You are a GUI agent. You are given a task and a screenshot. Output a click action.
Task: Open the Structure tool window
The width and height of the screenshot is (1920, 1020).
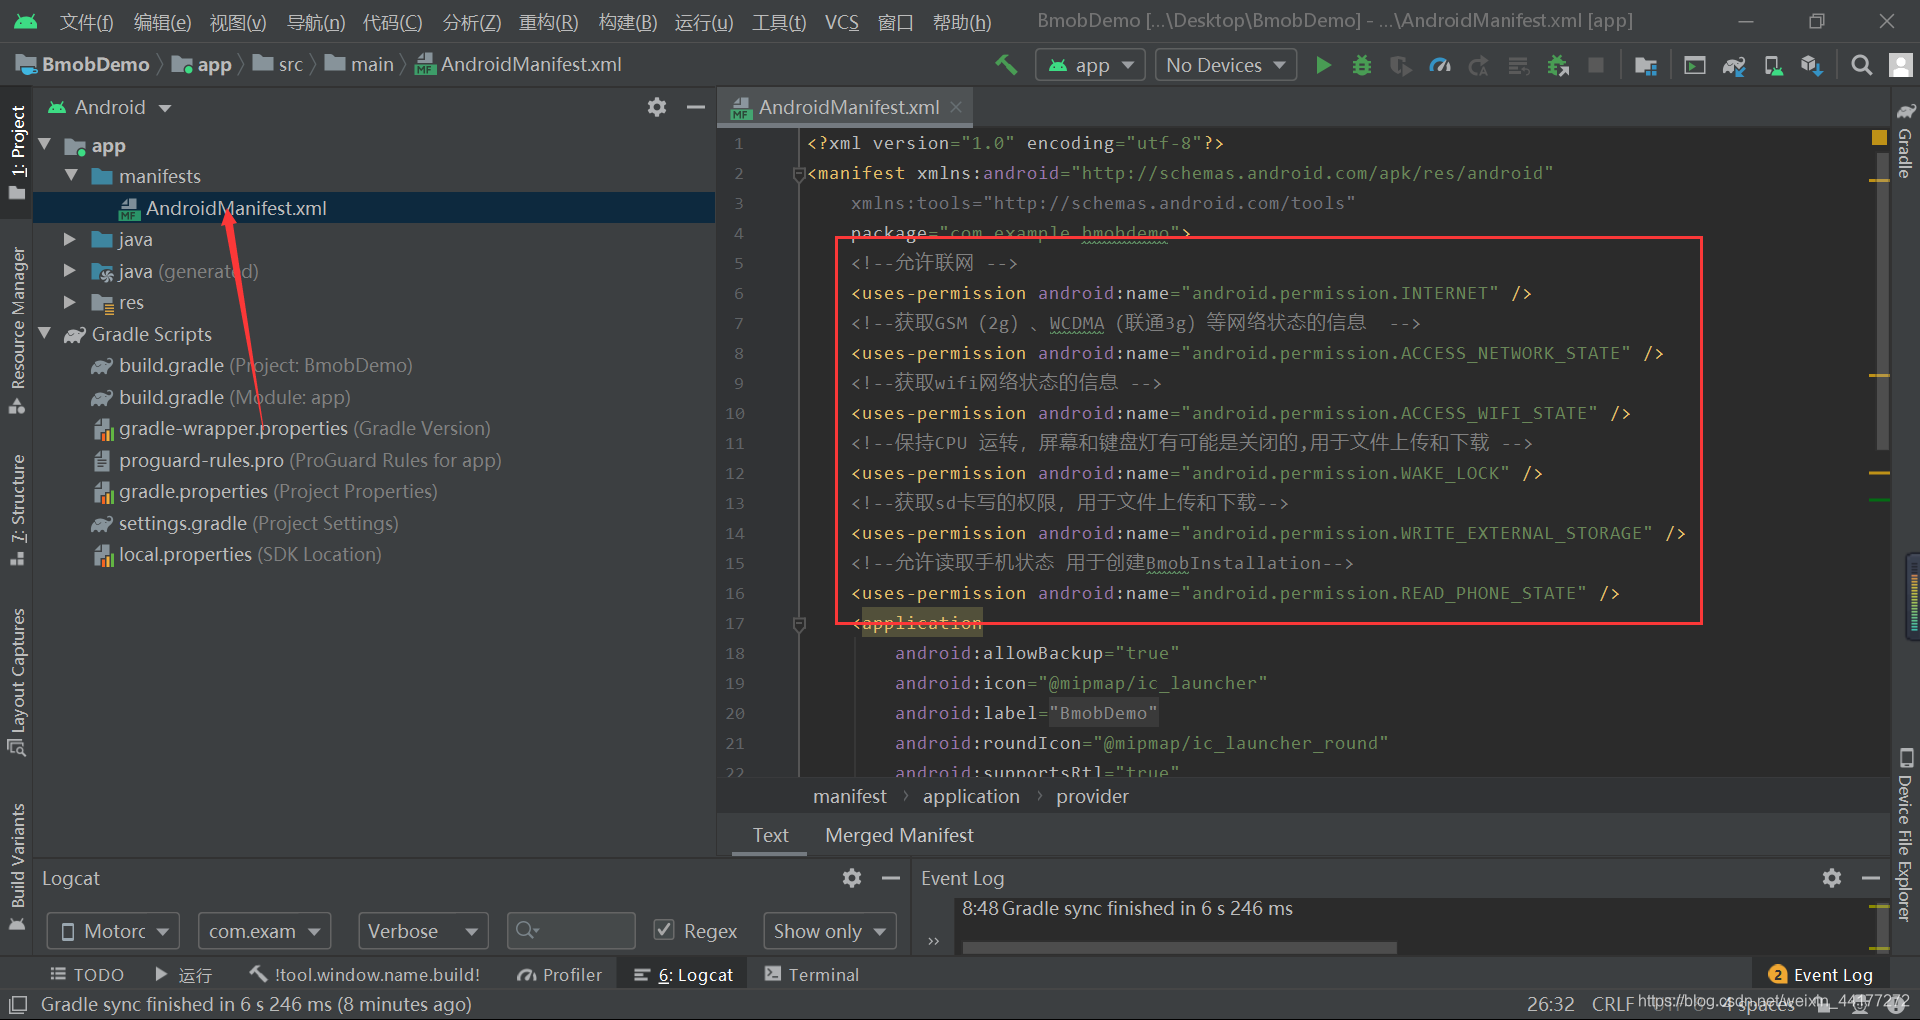17,510
